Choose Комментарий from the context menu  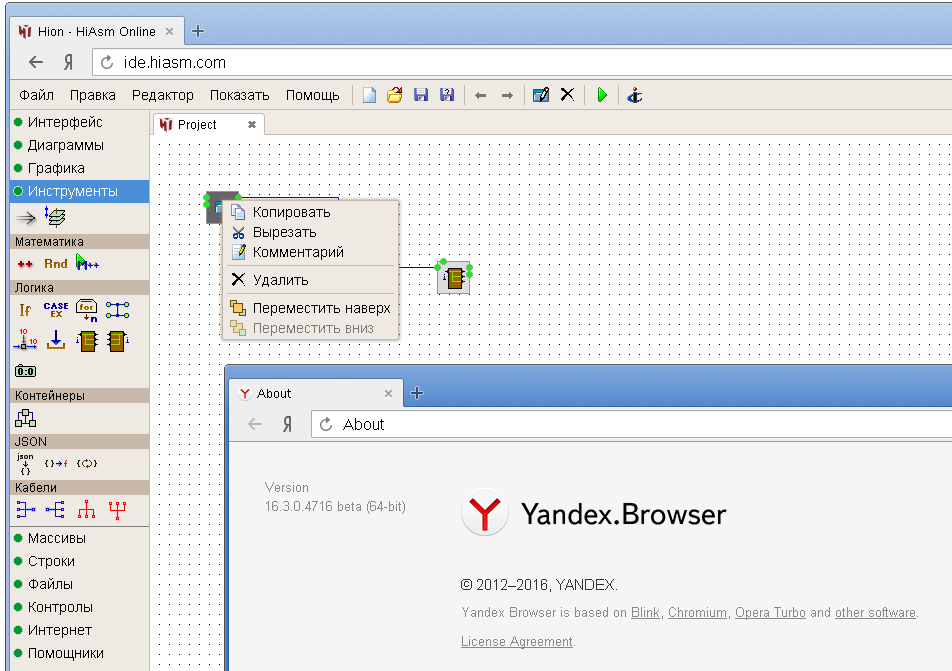311,252
